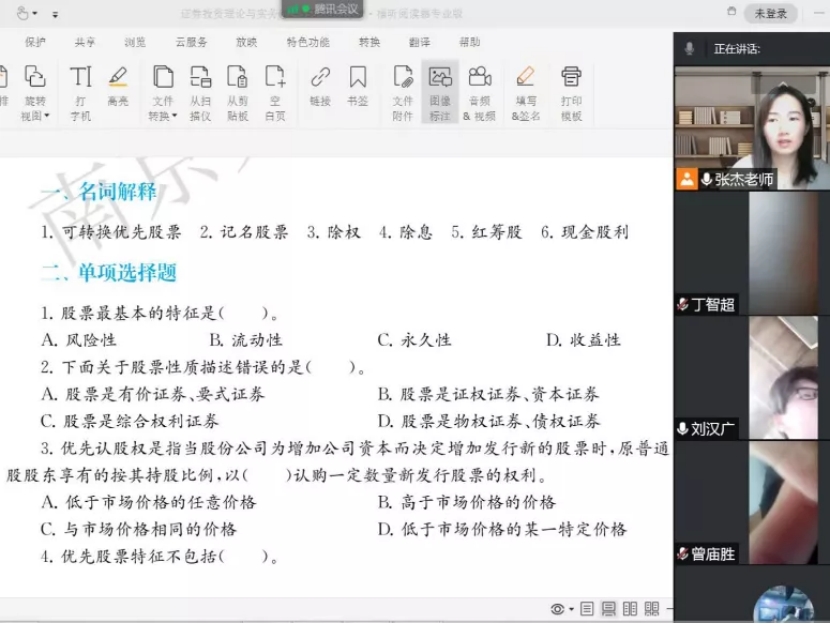Screen dimensions: 830x624
Task: Attach a file with 文件附件
Action: 402,91
